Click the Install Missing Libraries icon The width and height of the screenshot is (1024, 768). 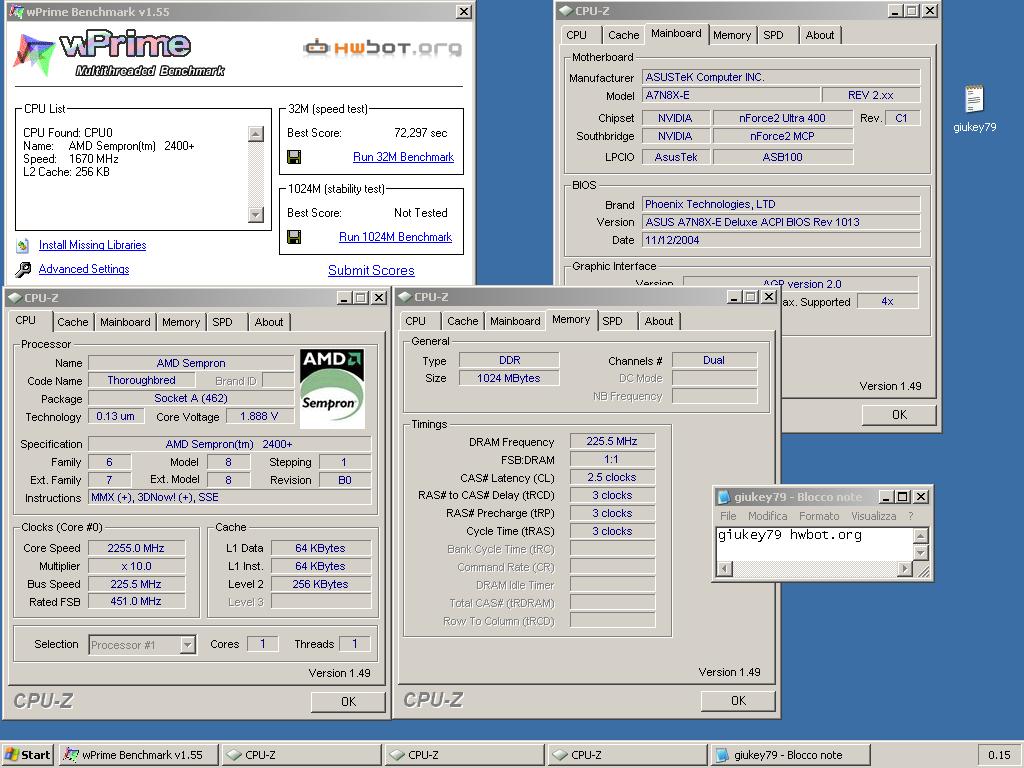point(24,246)
